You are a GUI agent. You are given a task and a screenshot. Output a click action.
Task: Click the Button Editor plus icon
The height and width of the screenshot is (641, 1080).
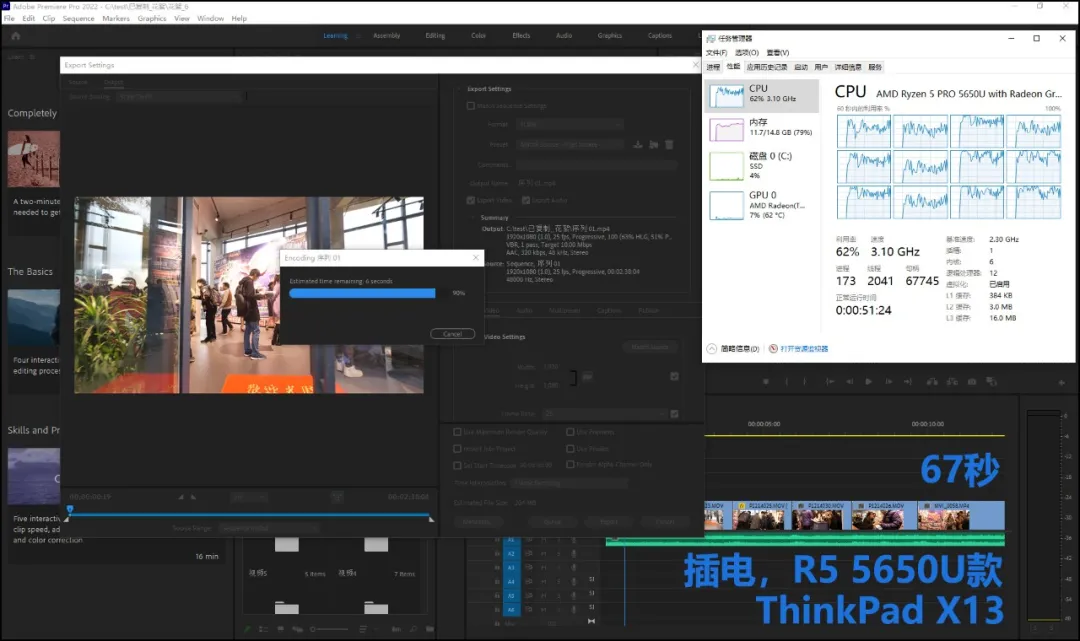[x=1061, y=382]
